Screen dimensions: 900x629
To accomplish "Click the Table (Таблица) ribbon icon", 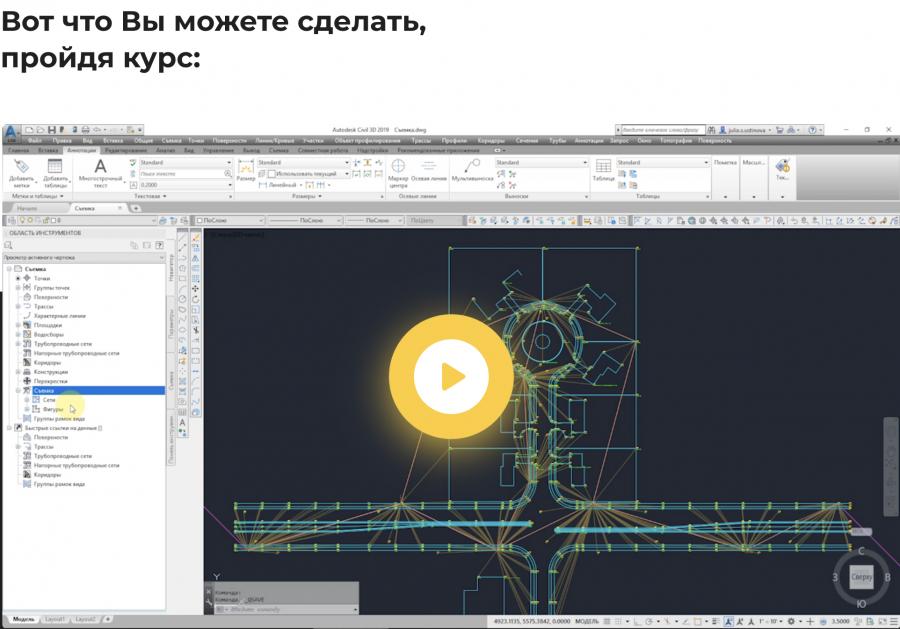I will [603, 170].
